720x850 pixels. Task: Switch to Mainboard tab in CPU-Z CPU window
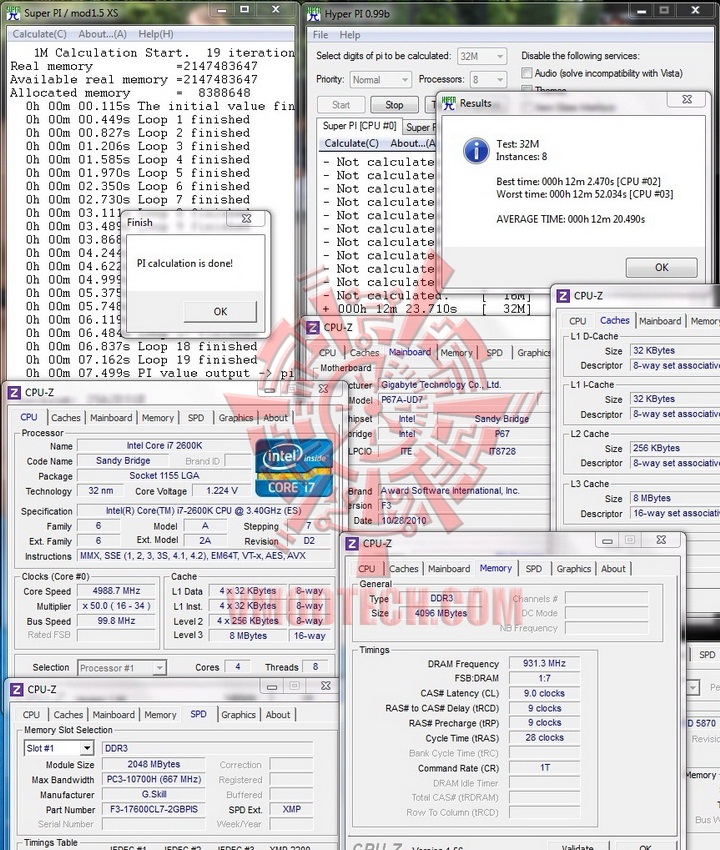pyautogui.click(x=111, y=417)
